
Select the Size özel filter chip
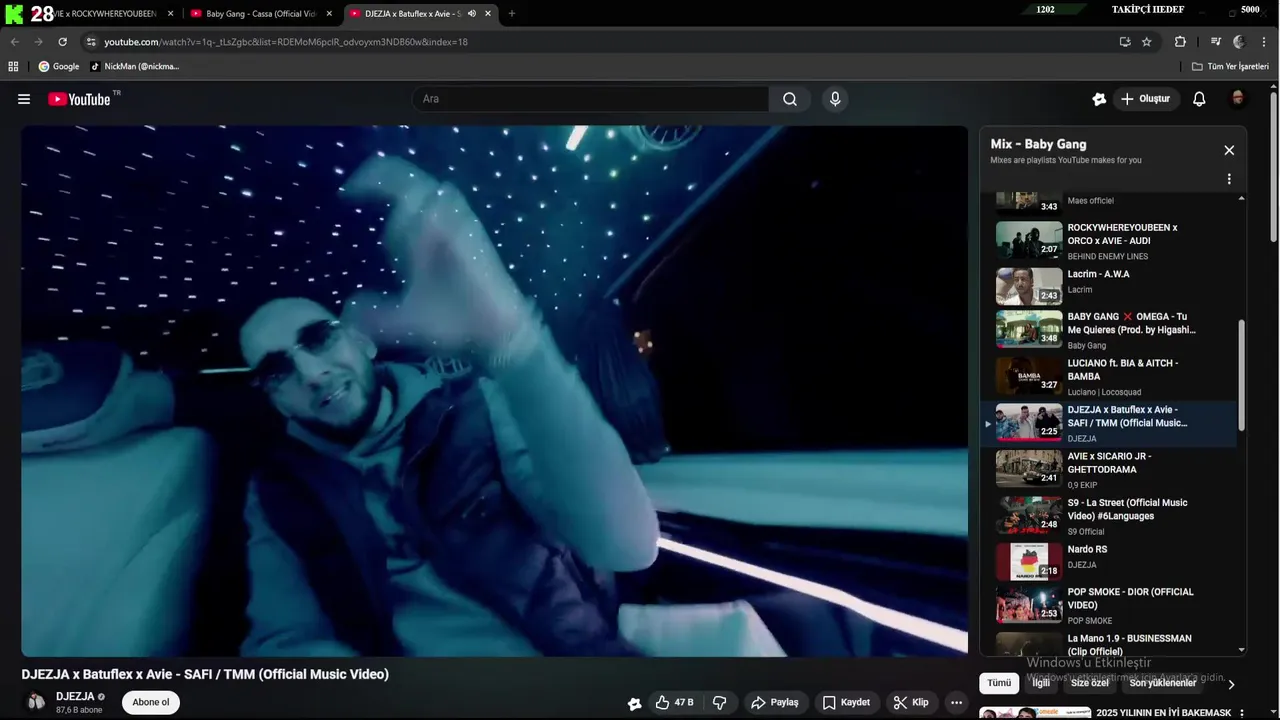click(1090, 683)
